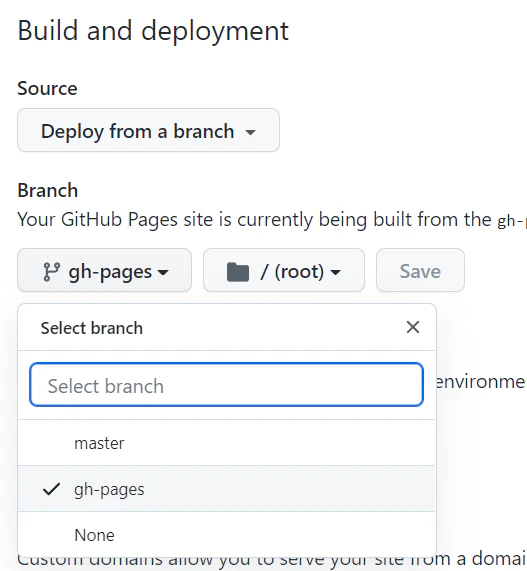Open the / (root) folder dropdown
The width and height of the screenshot is (527, 571).
(x=284, y=270)
